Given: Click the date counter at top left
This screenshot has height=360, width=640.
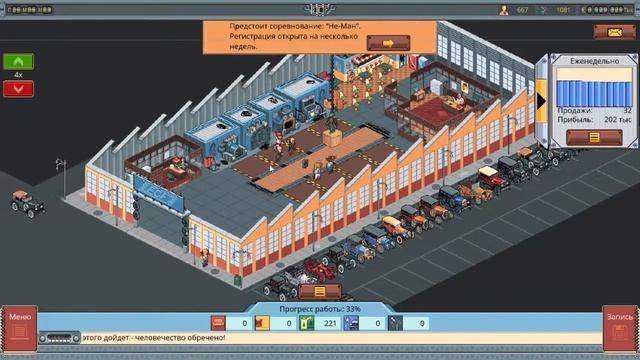Looking at the screenshot, I should pos(29,10).
